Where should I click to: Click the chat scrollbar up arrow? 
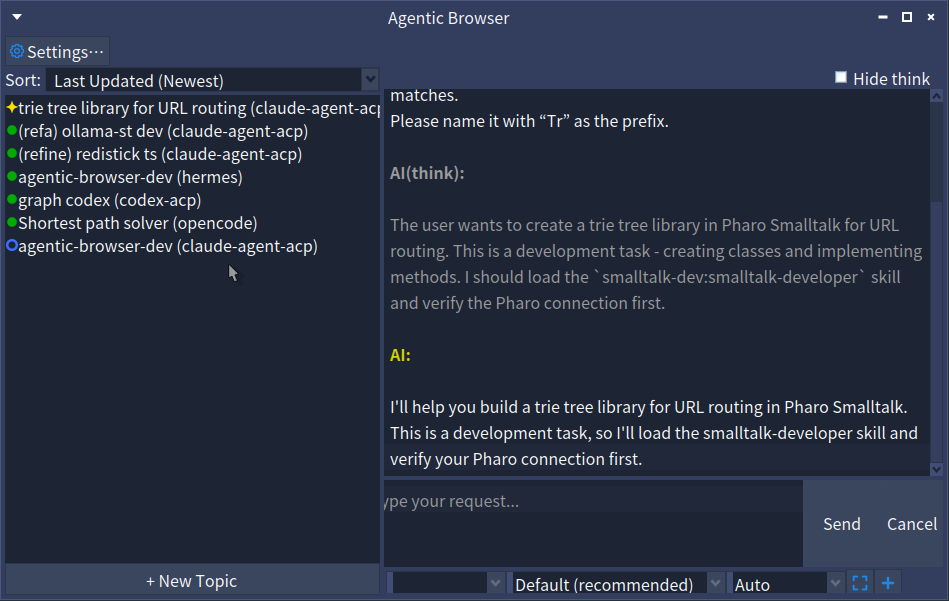tap(936, 96)
